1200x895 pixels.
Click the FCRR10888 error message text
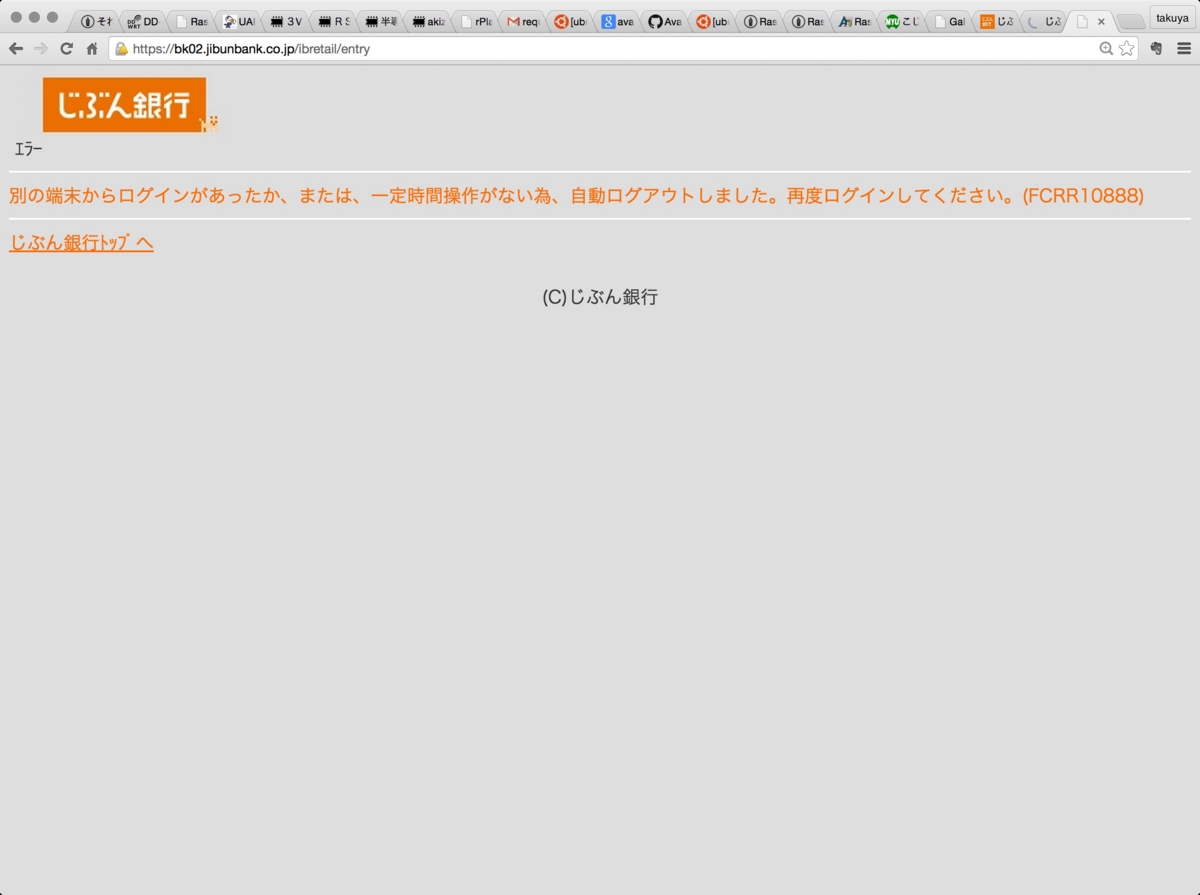(576, 195)
